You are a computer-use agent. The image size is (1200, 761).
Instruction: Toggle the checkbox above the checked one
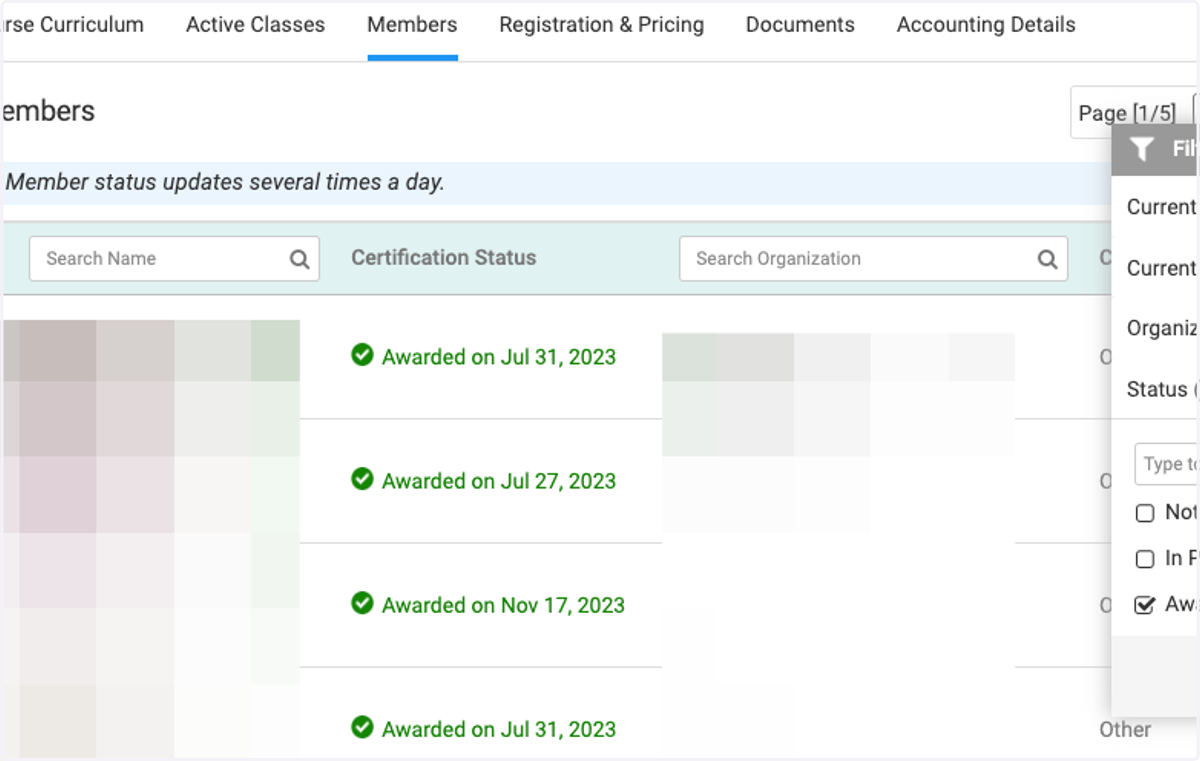pyautogui.click(x=1145, y=559)
